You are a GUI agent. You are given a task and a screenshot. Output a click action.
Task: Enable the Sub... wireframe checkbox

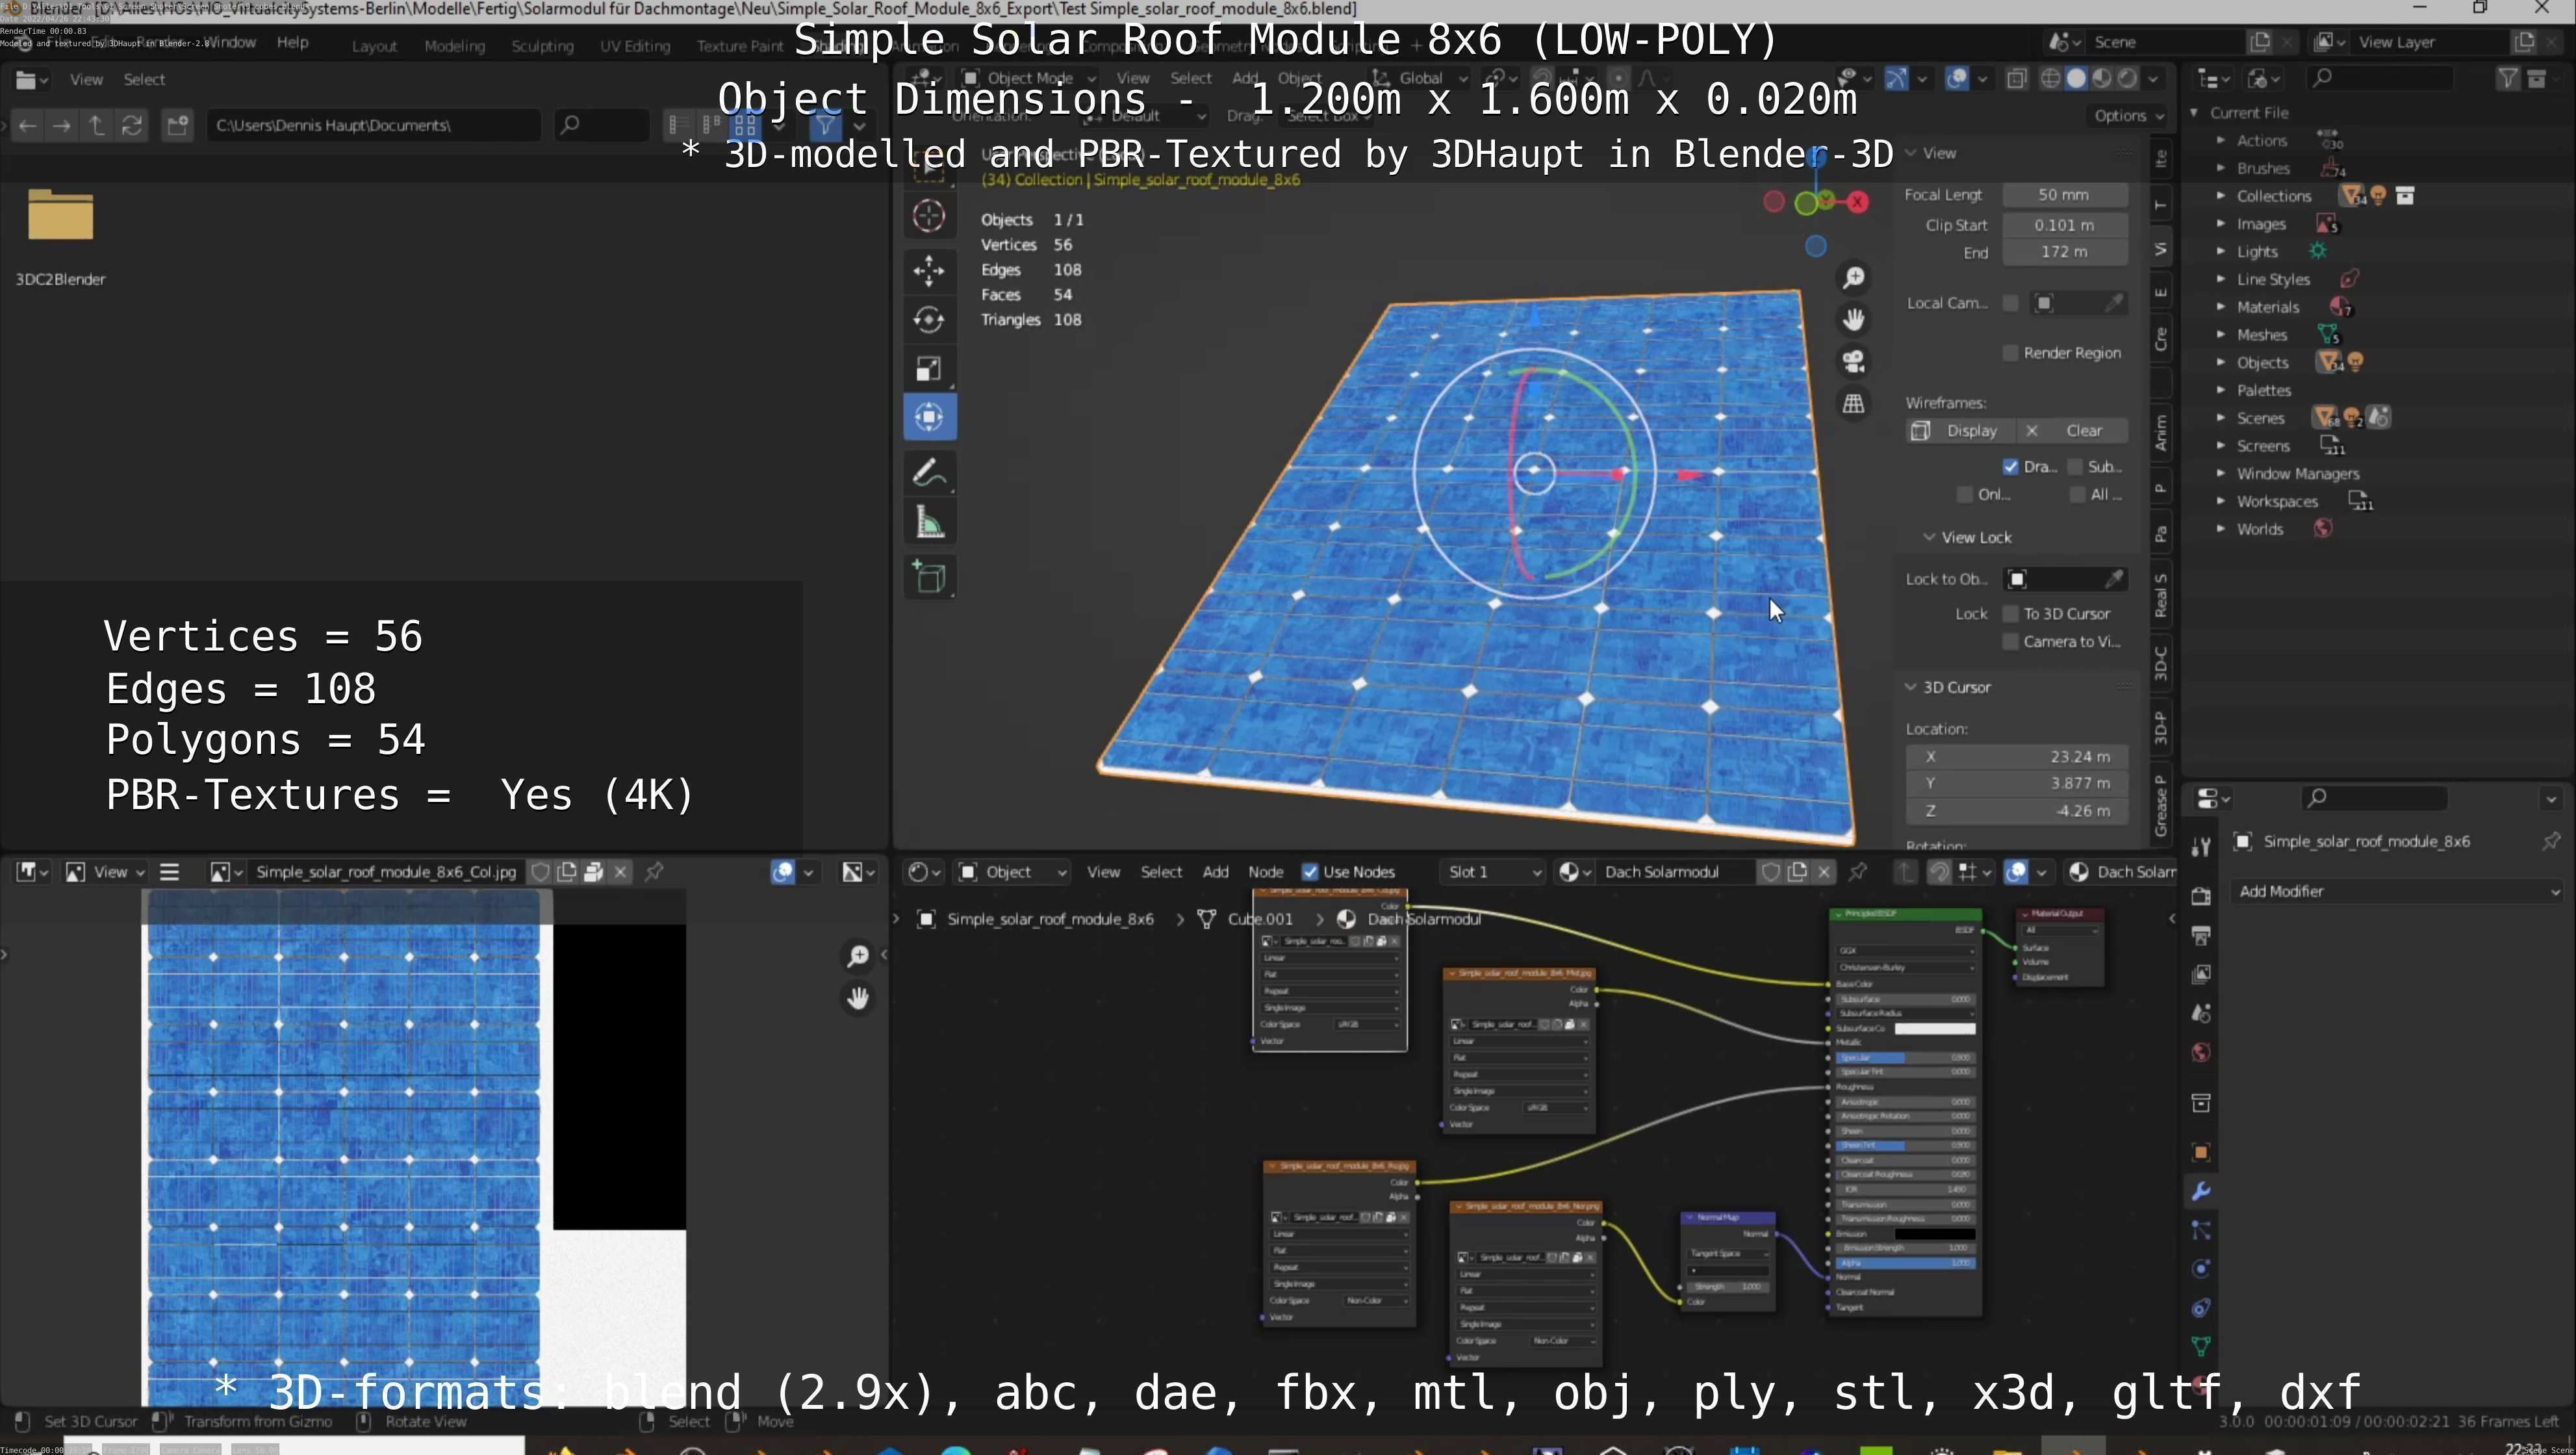(2075, 467)
